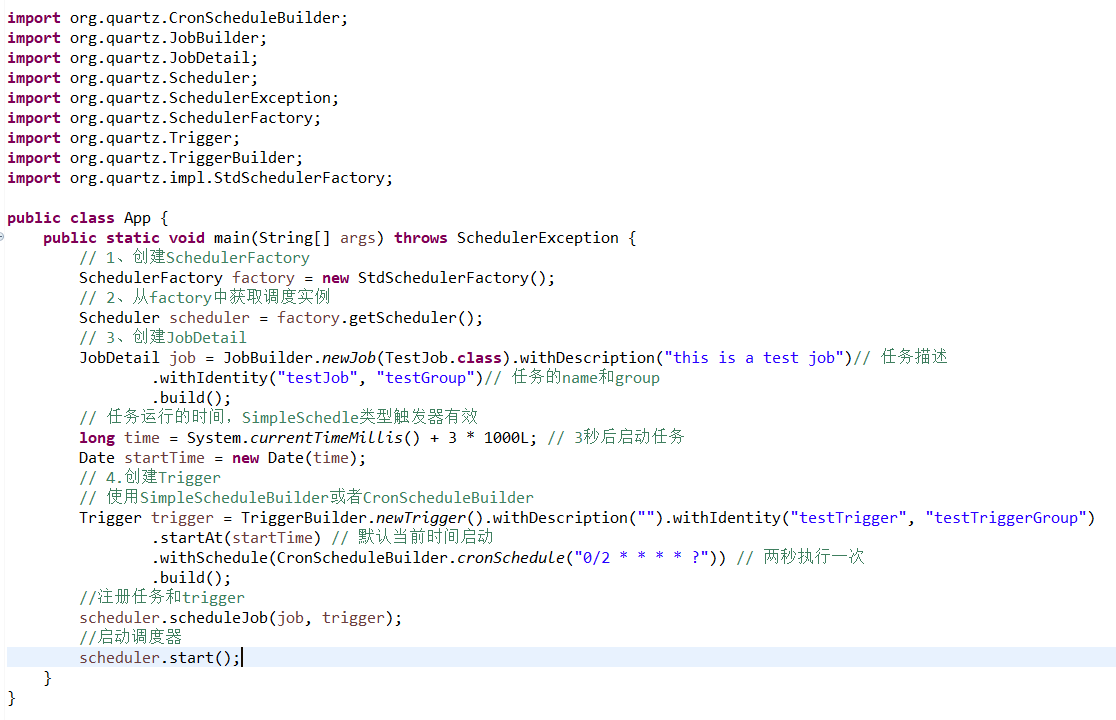This screenshot has width=1116, height=720.
Task: Click the 'public class App {' declaration
Action: (x=88, y=218)
